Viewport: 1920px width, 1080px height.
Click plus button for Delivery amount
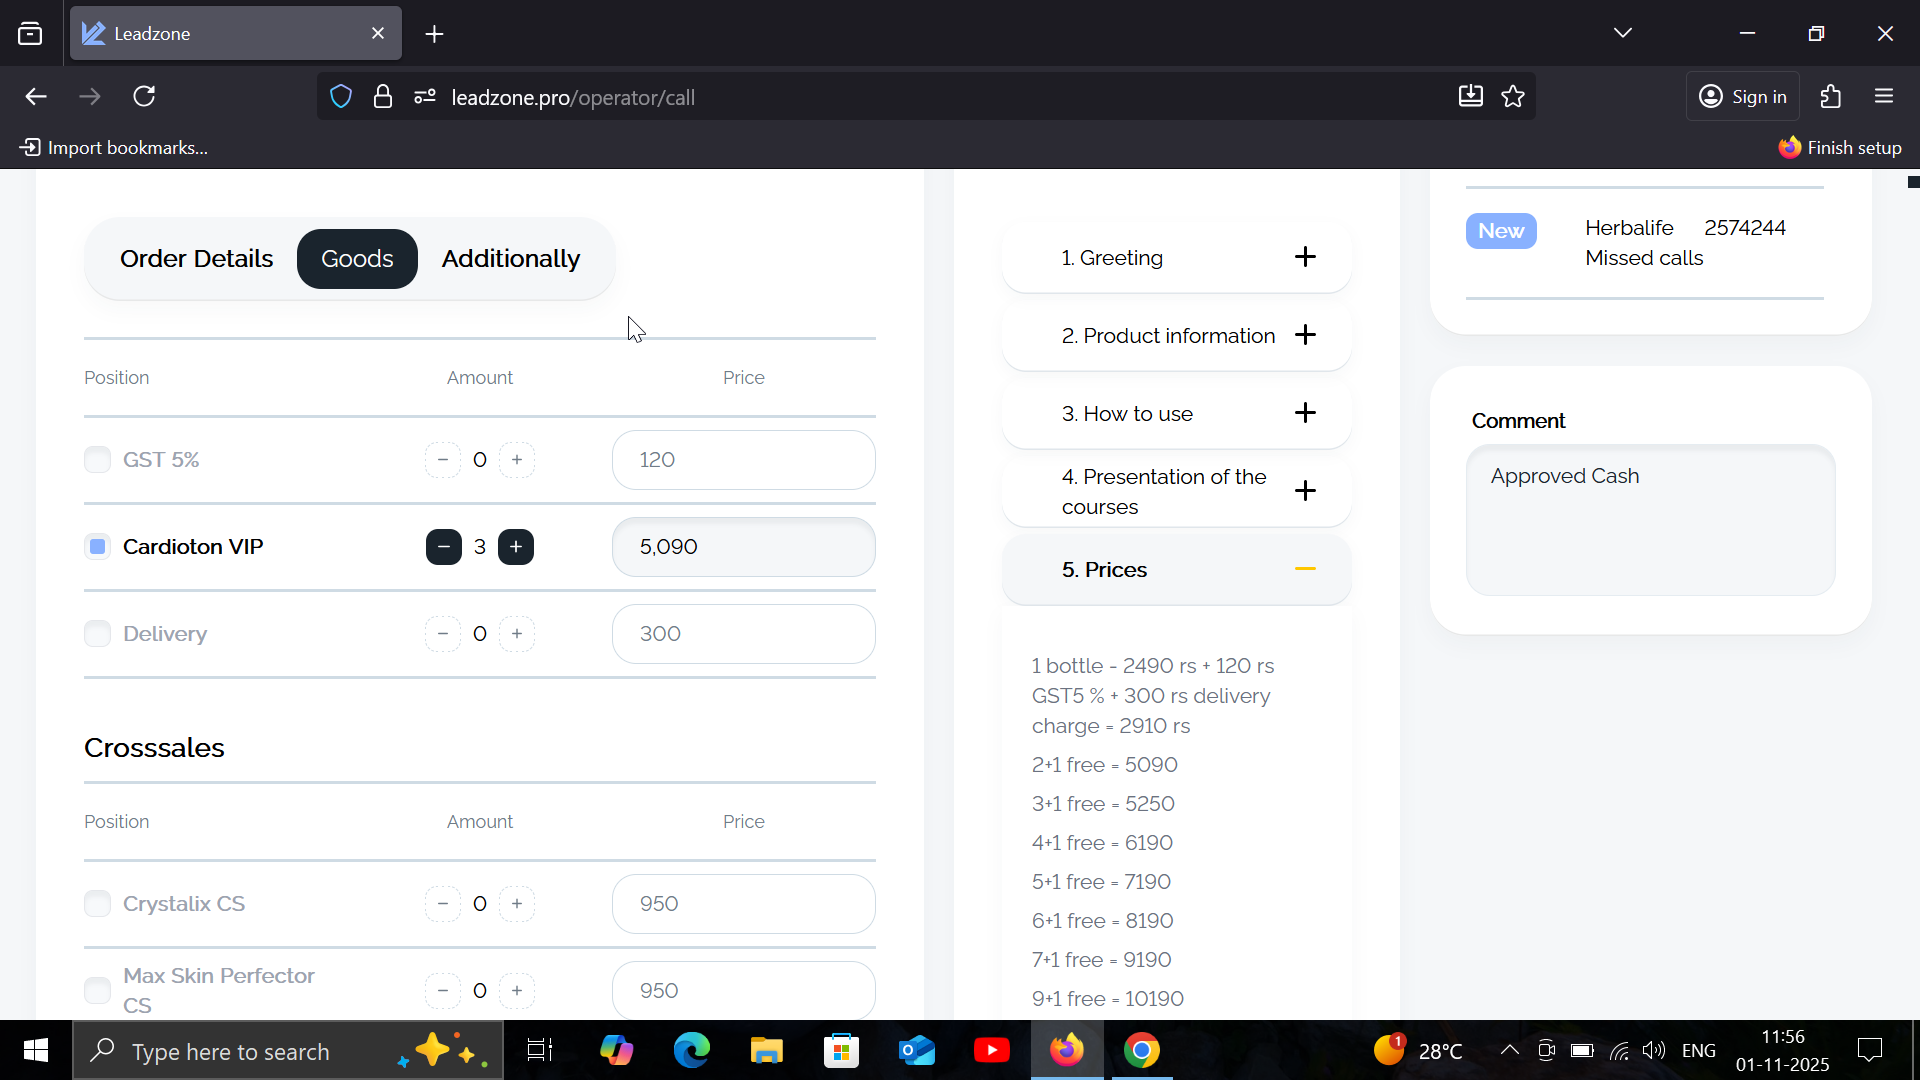[516, 634]
